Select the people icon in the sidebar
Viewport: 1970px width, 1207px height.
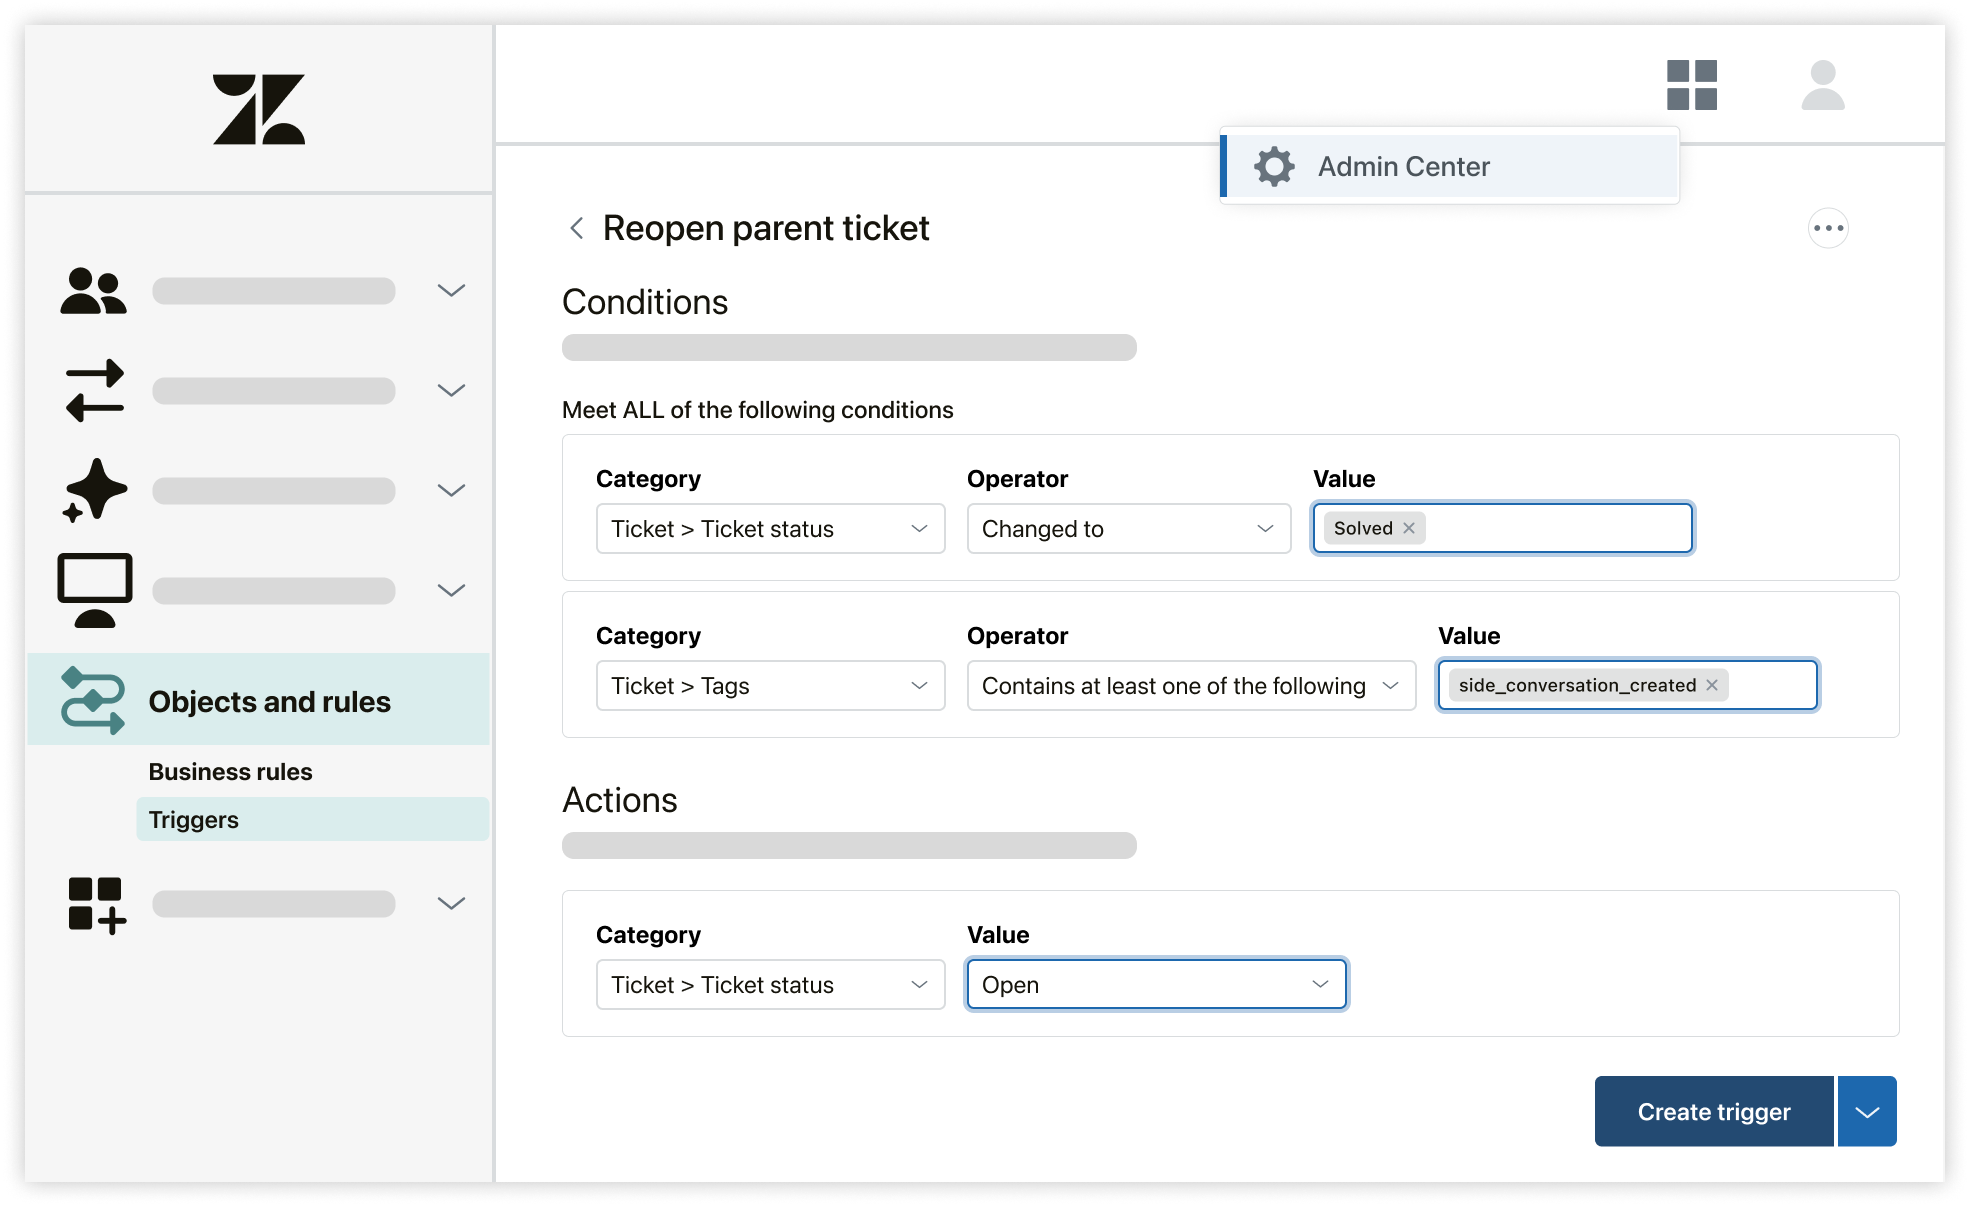pyautogui.click(x=94, y=290)
